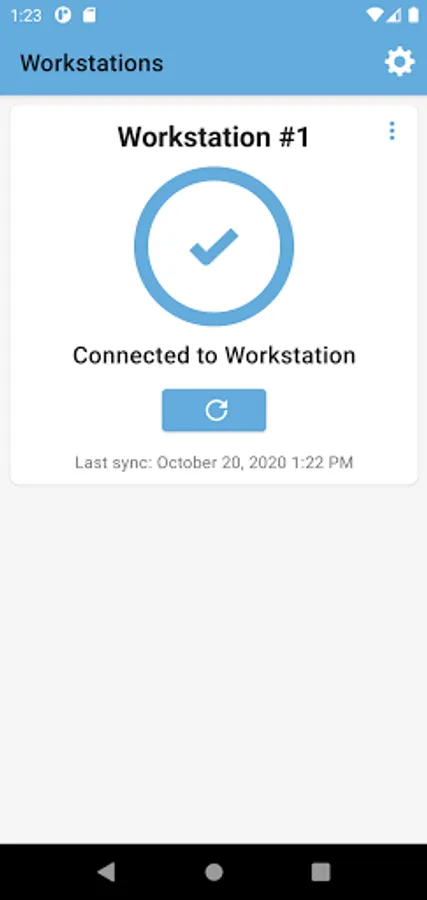Tap the blue refresh sync button
Viewport: 427px width, 900px height.
point(214,410)
